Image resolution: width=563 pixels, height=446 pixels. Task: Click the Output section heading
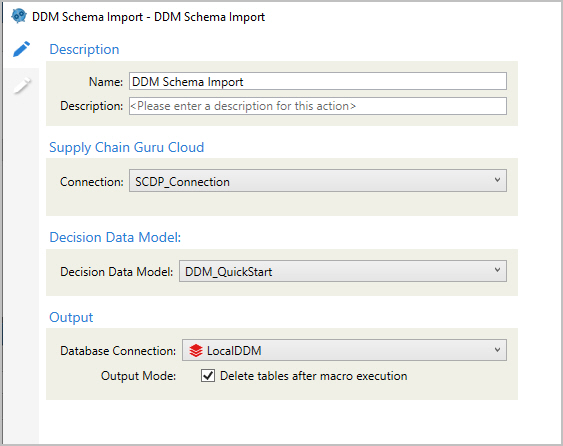[71, 317]
